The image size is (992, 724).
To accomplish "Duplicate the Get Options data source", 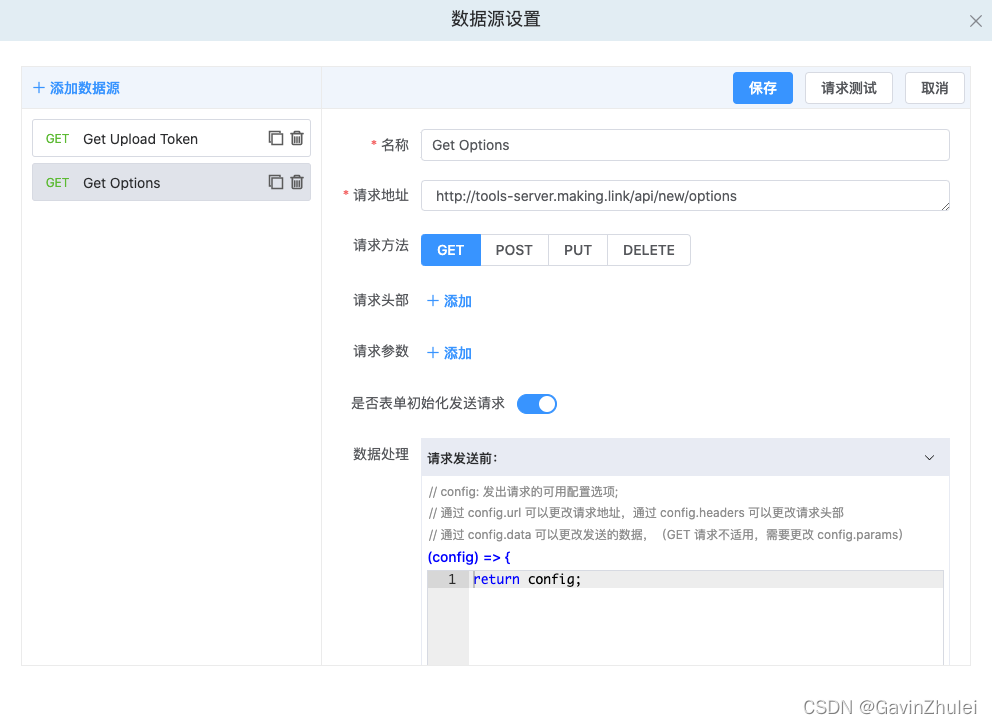I will coord(276,182).
